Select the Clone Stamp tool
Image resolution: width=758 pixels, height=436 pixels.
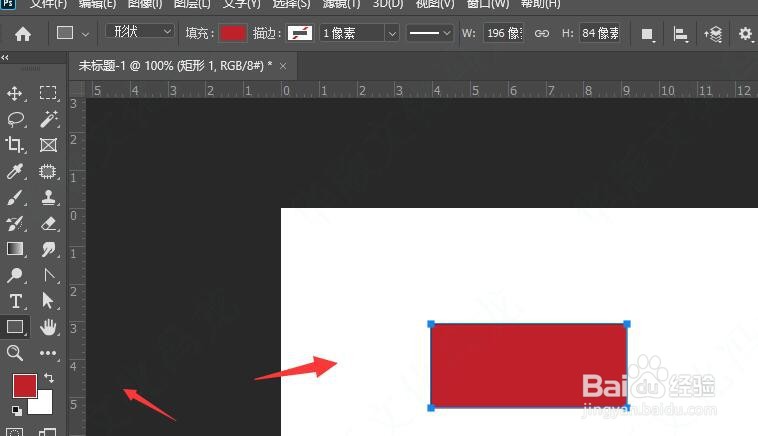click(48, 197)
